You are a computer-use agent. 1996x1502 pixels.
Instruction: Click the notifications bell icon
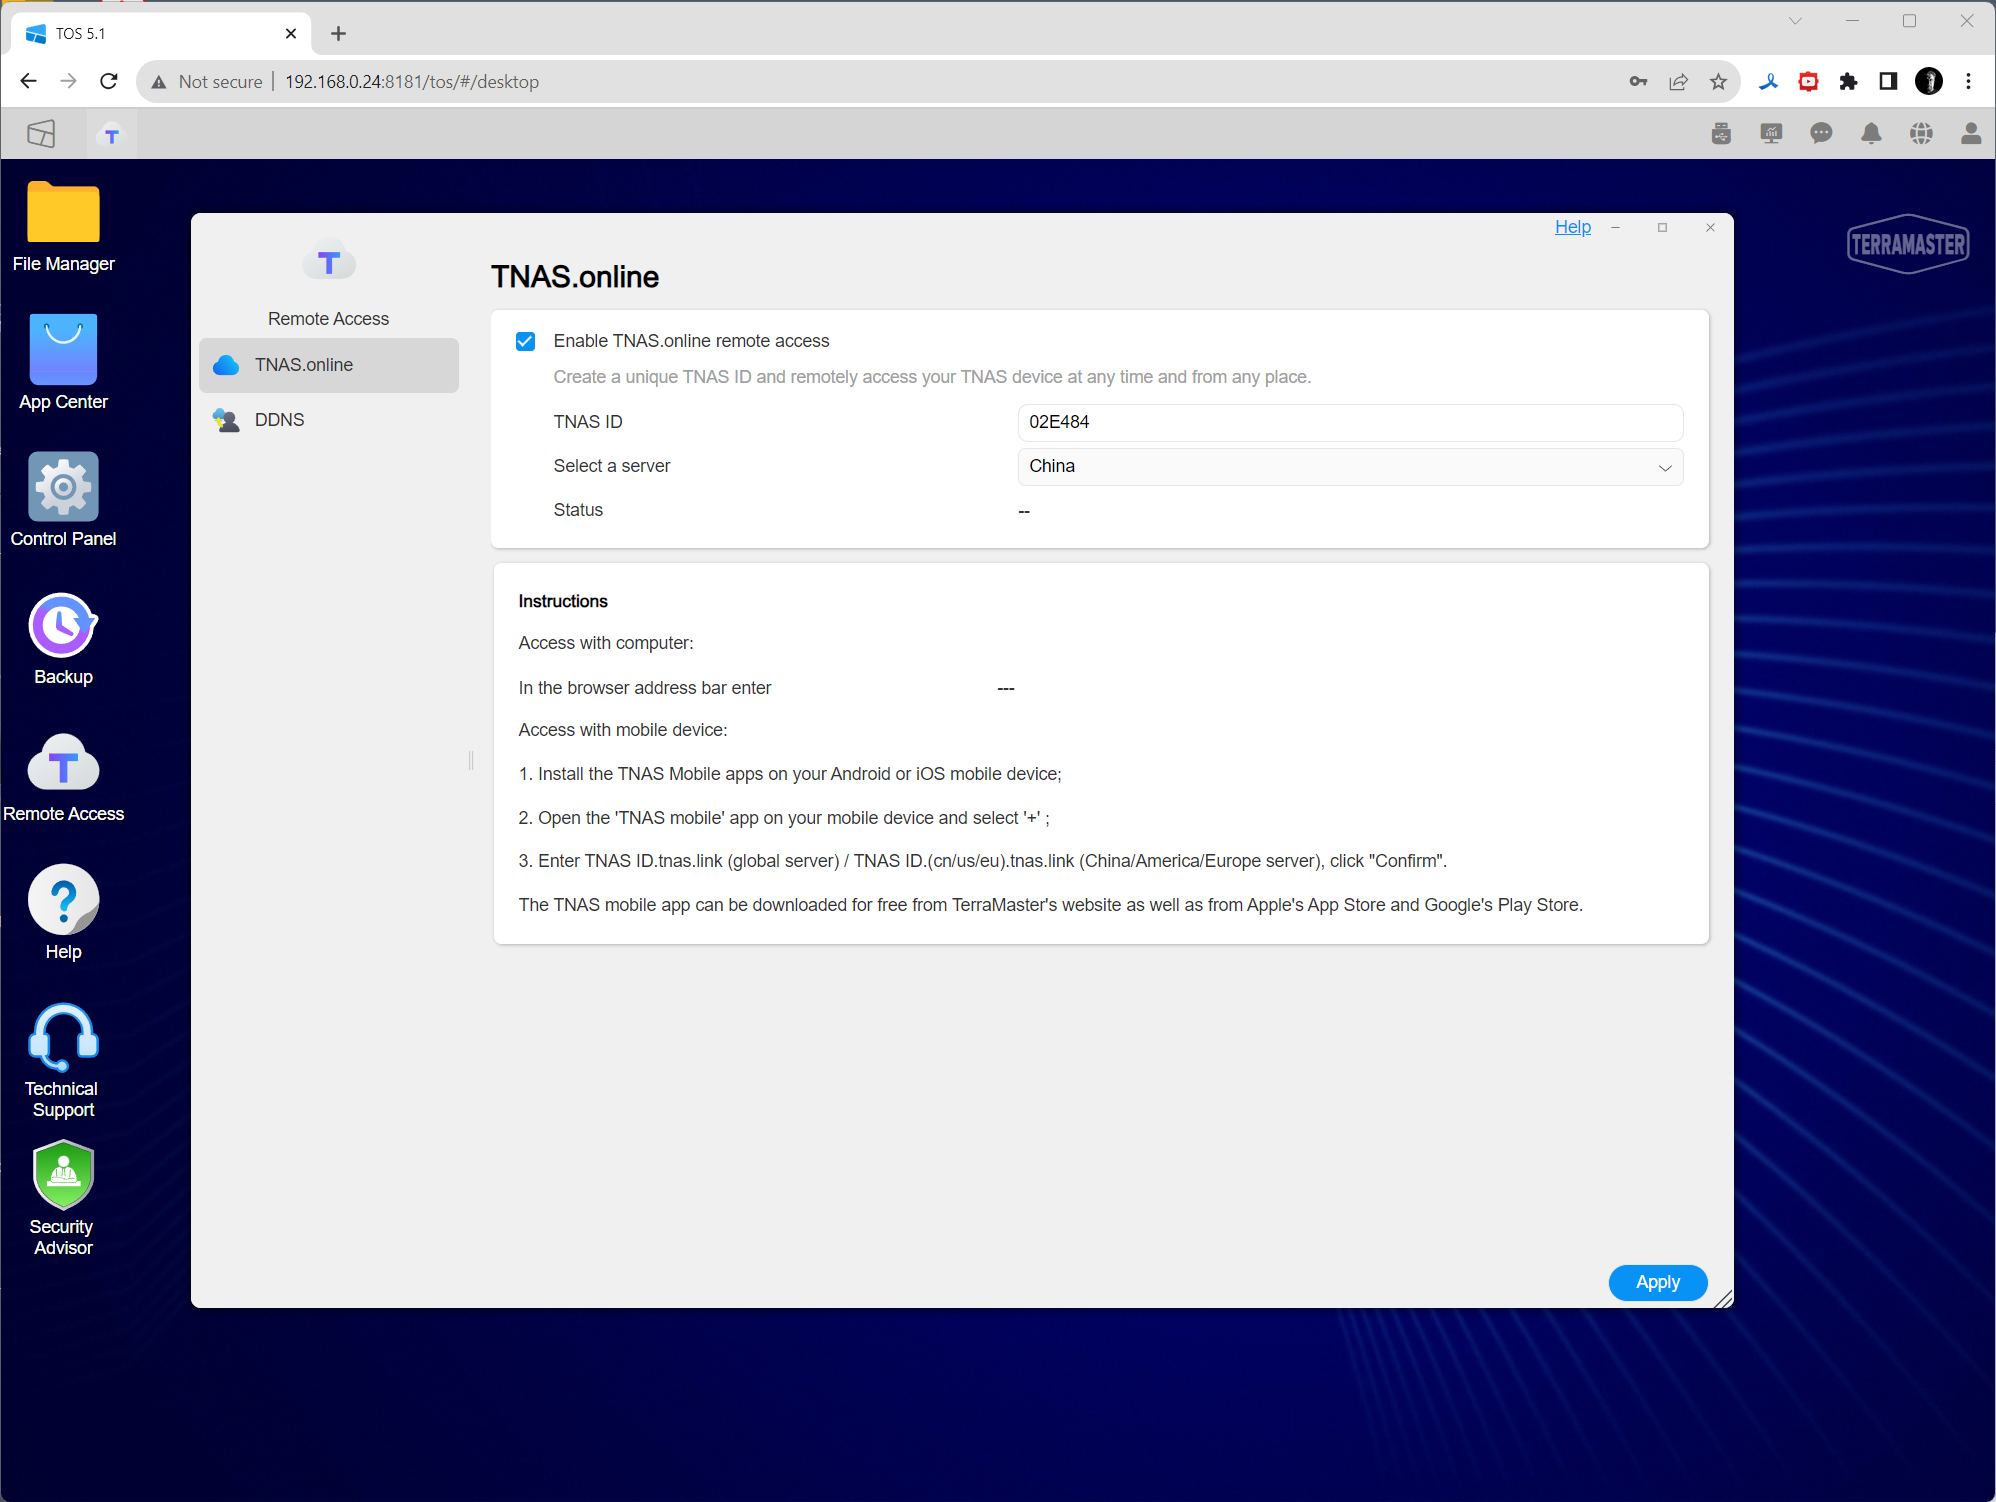[1871, 134]
